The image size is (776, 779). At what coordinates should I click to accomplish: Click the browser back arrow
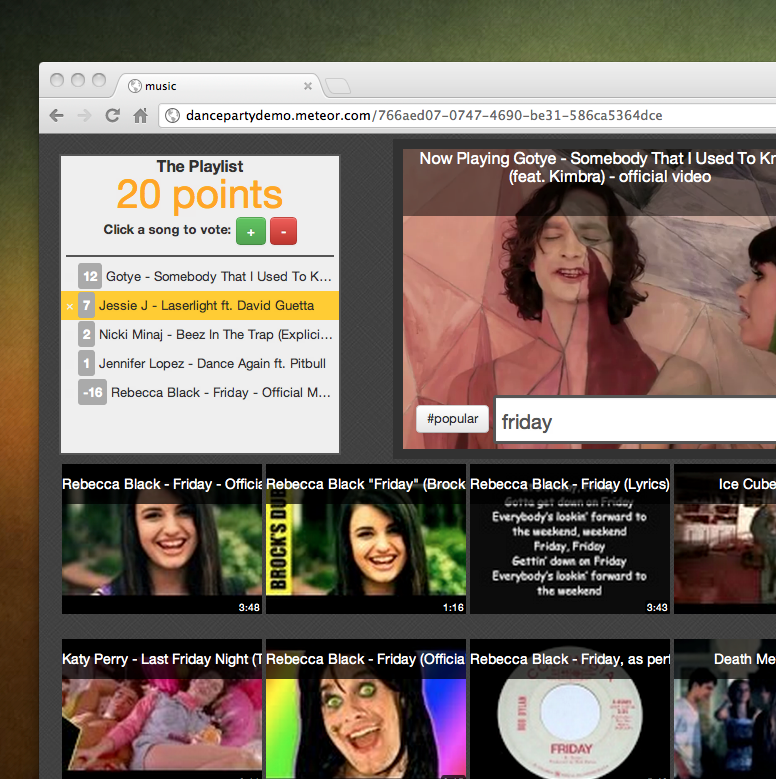point(57,116)
